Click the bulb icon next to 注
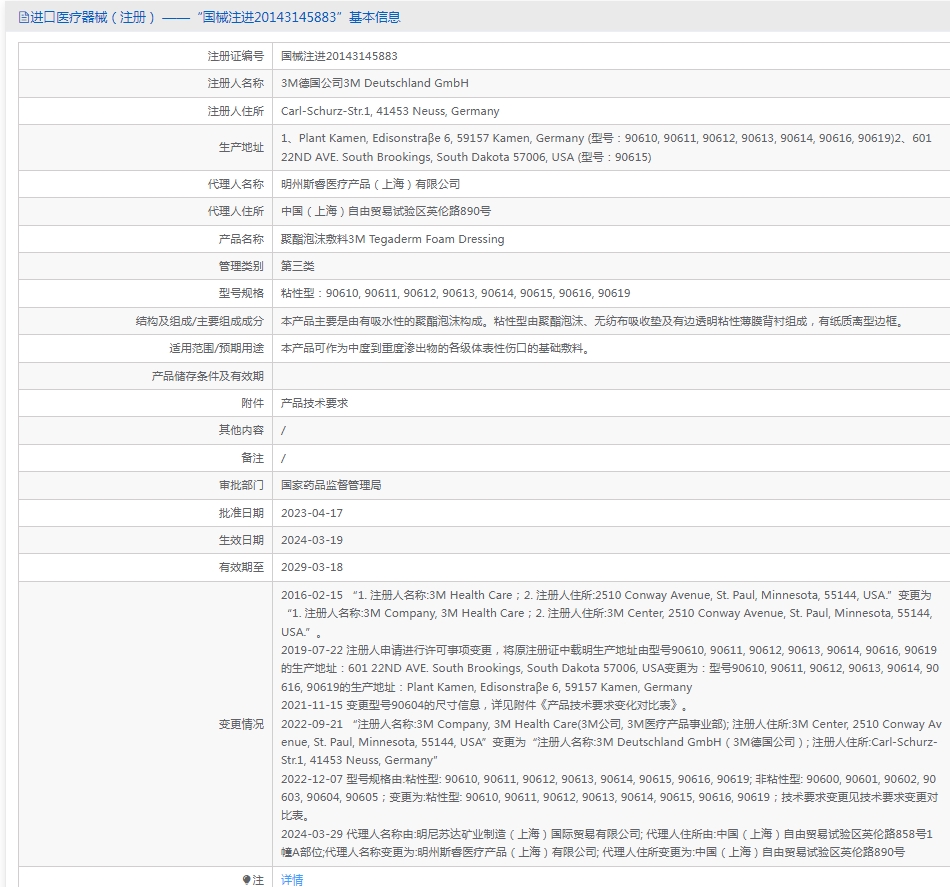 coord(246,880)
